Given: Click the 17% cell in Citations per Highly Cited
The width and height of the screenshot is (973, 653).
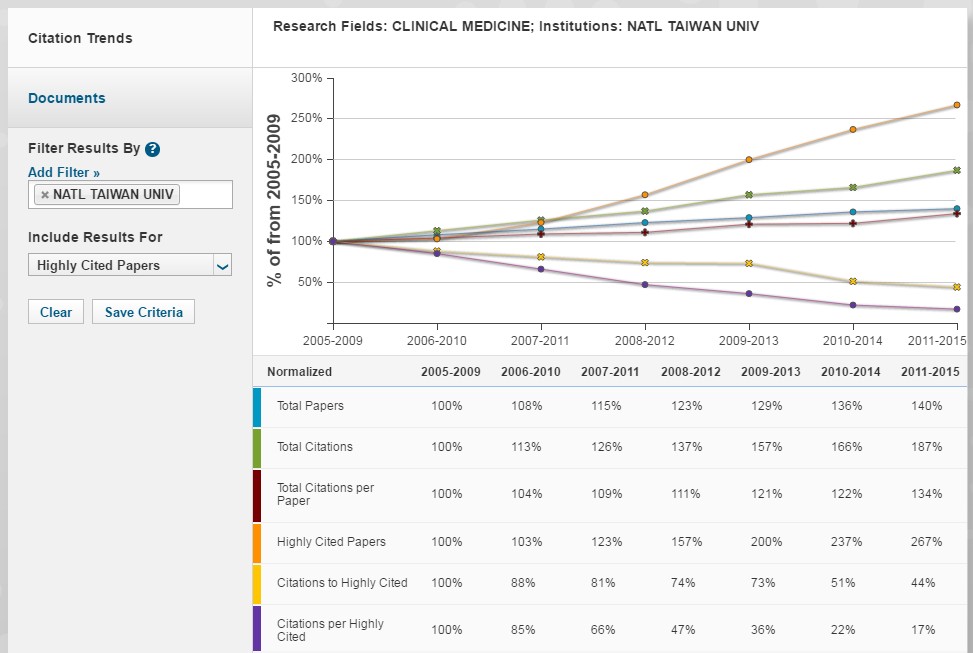Looking at the screenshot, I should tap(923, 630).
